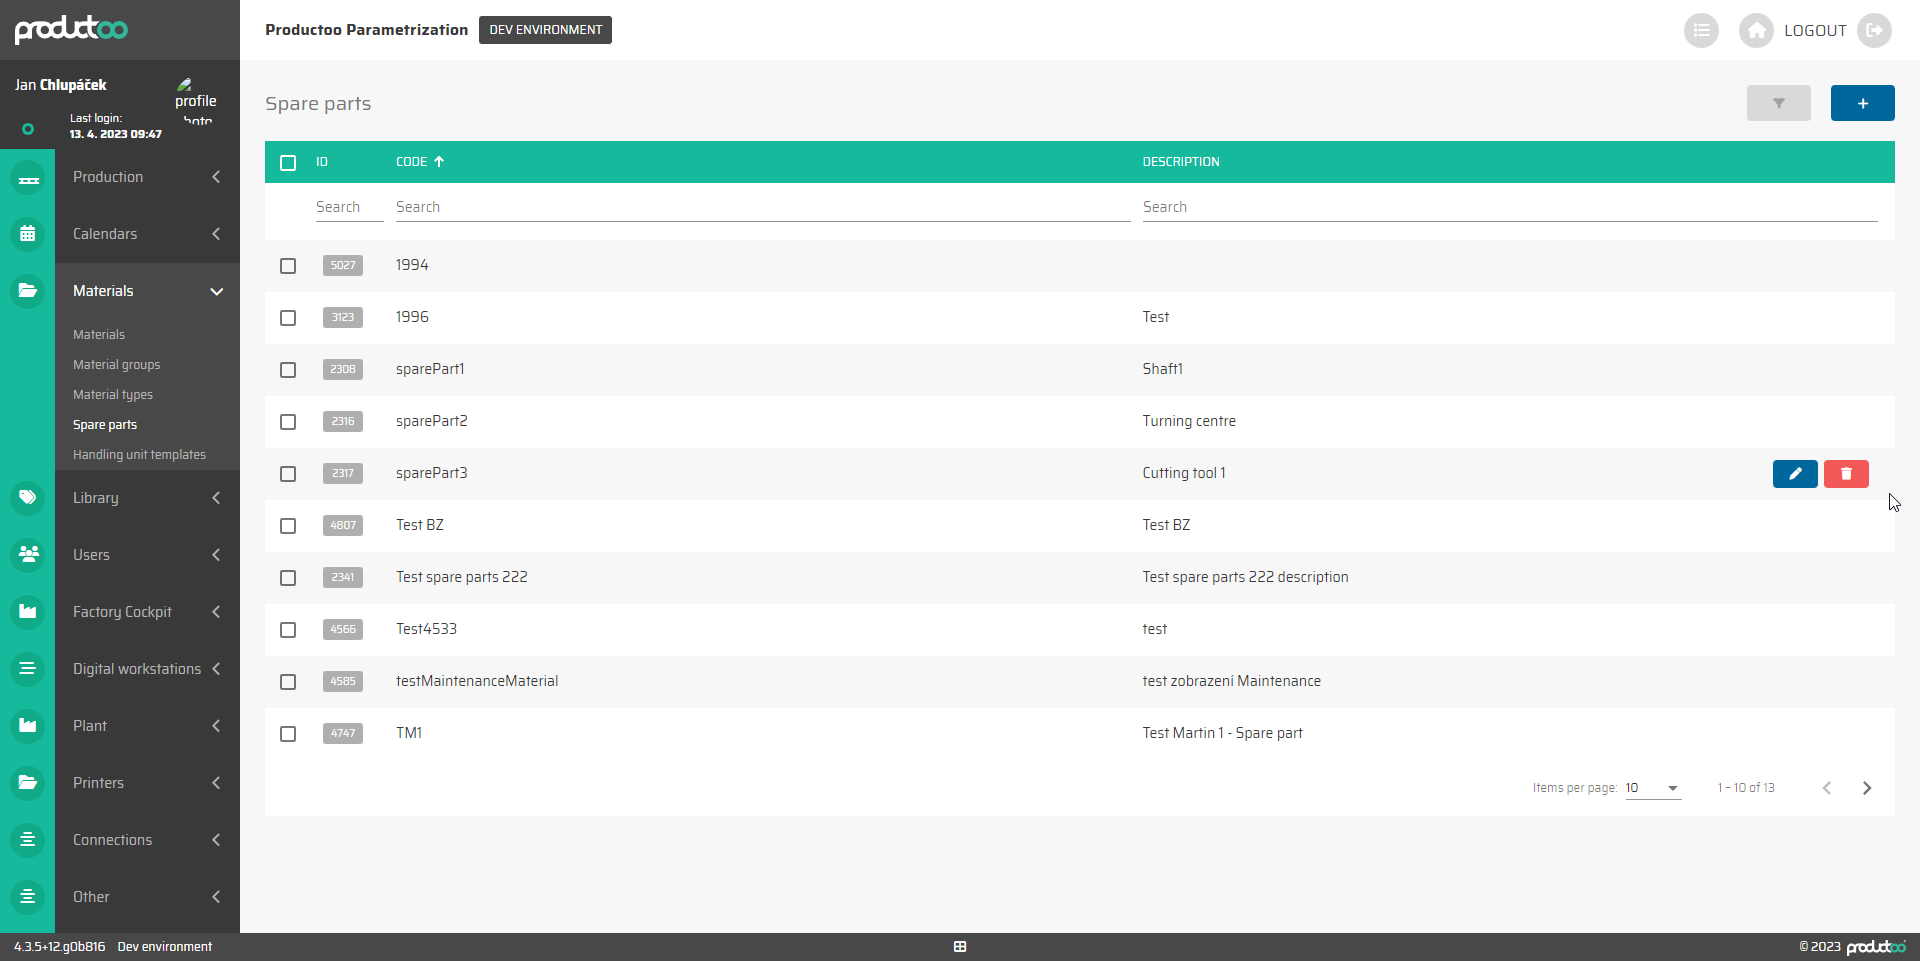Open Handling unit templates submenu item

(139, 455)
